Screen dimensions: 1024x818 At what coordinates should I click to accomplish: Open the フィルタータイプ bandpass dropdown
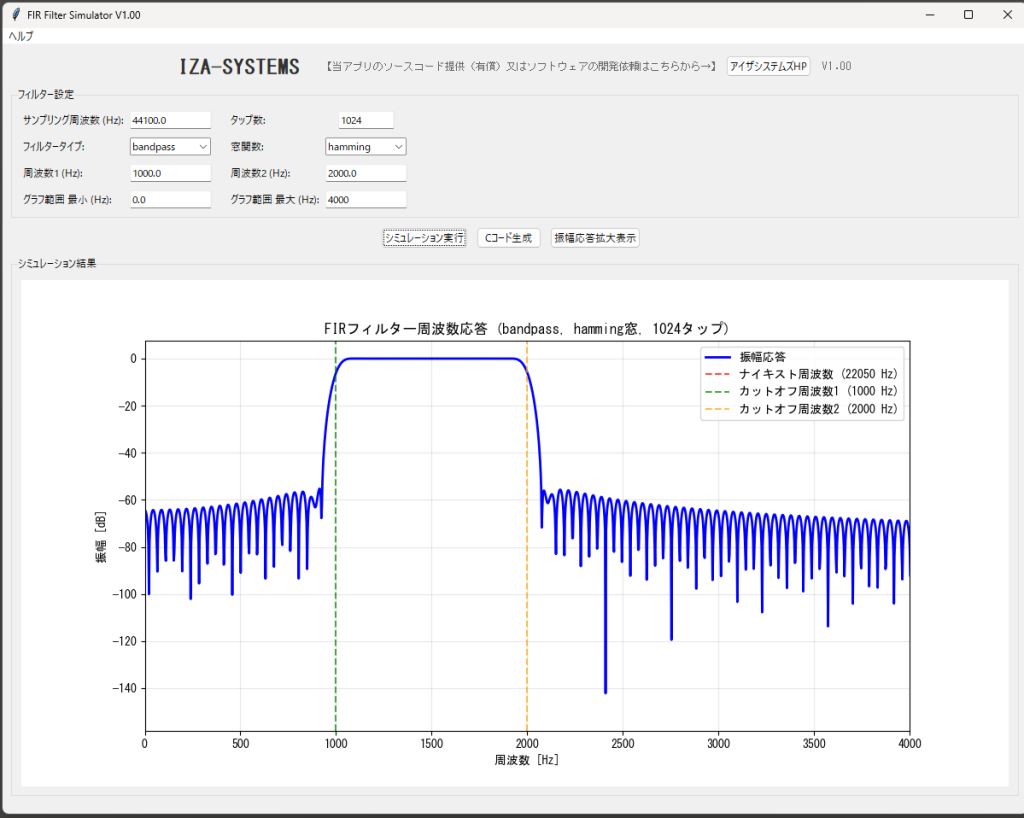click(x=170, y=147)
